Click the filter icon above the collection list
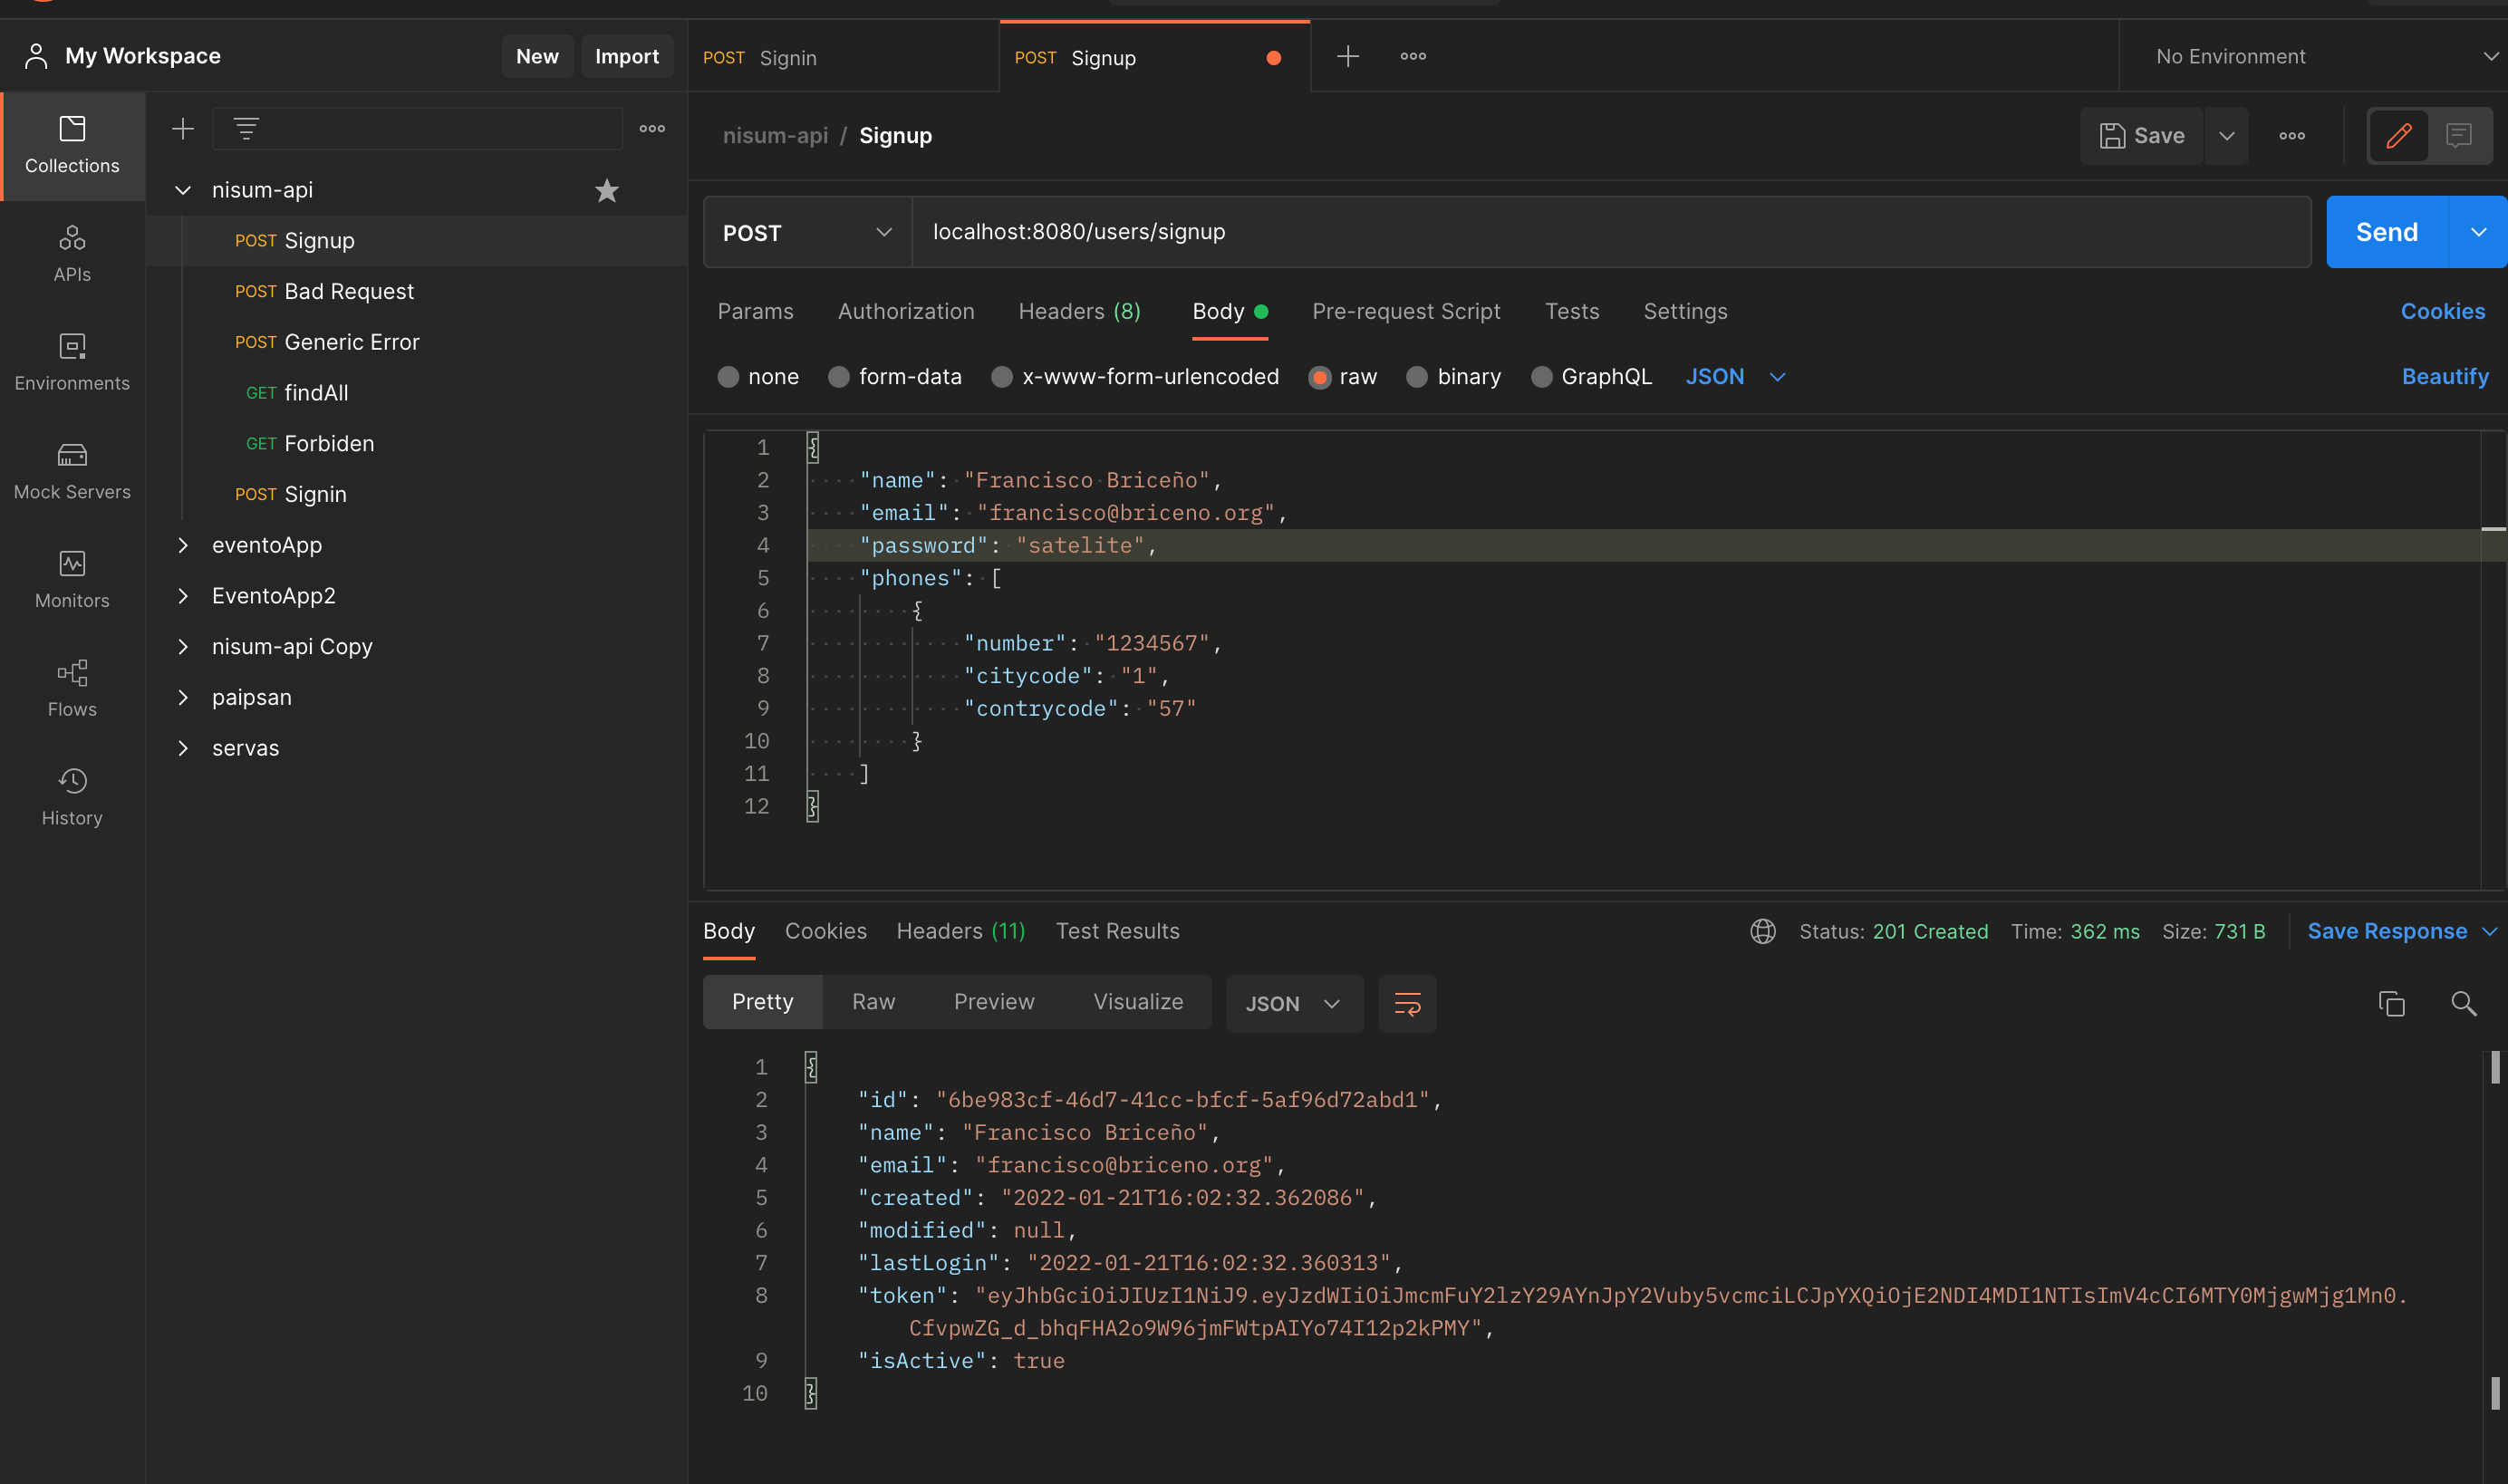 [x=246, y=128]
